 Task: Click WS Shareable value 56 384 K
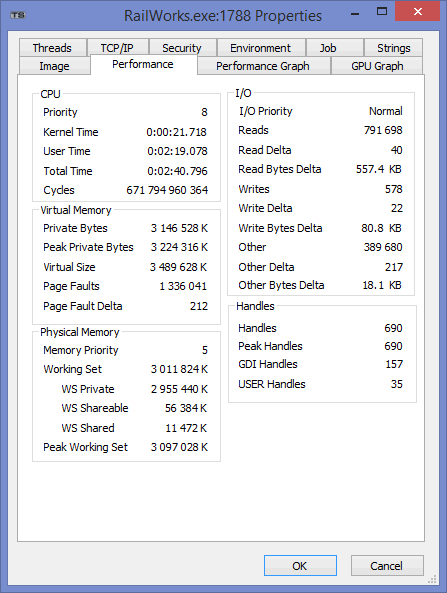186,408
